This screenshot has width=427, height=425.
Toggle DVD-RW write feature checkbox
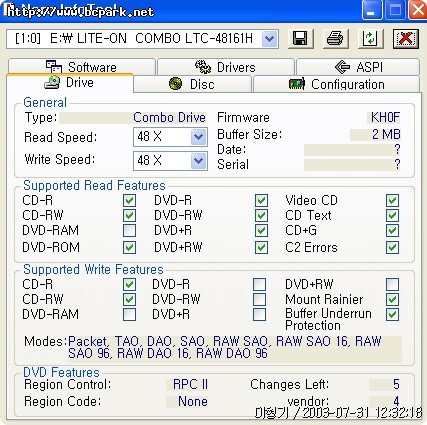tap(259, 299)
